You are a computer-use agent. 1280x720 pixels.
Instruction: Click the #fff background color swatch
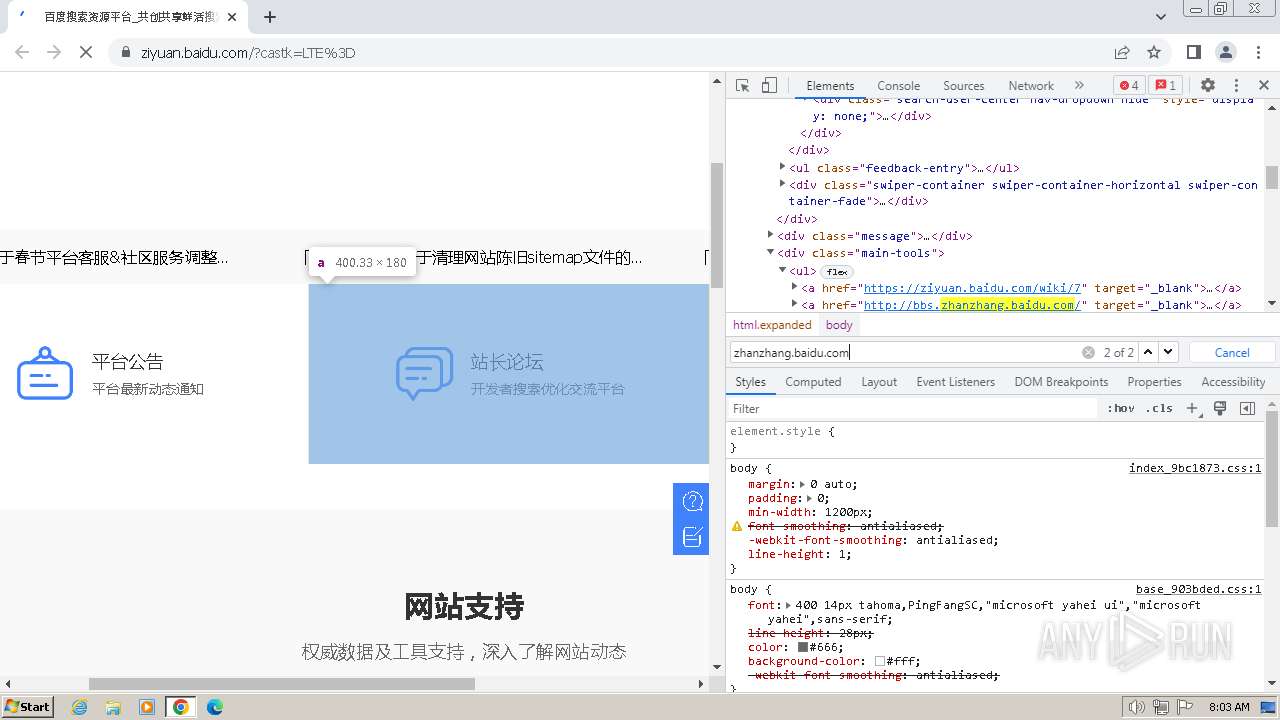tap(880, 661)
